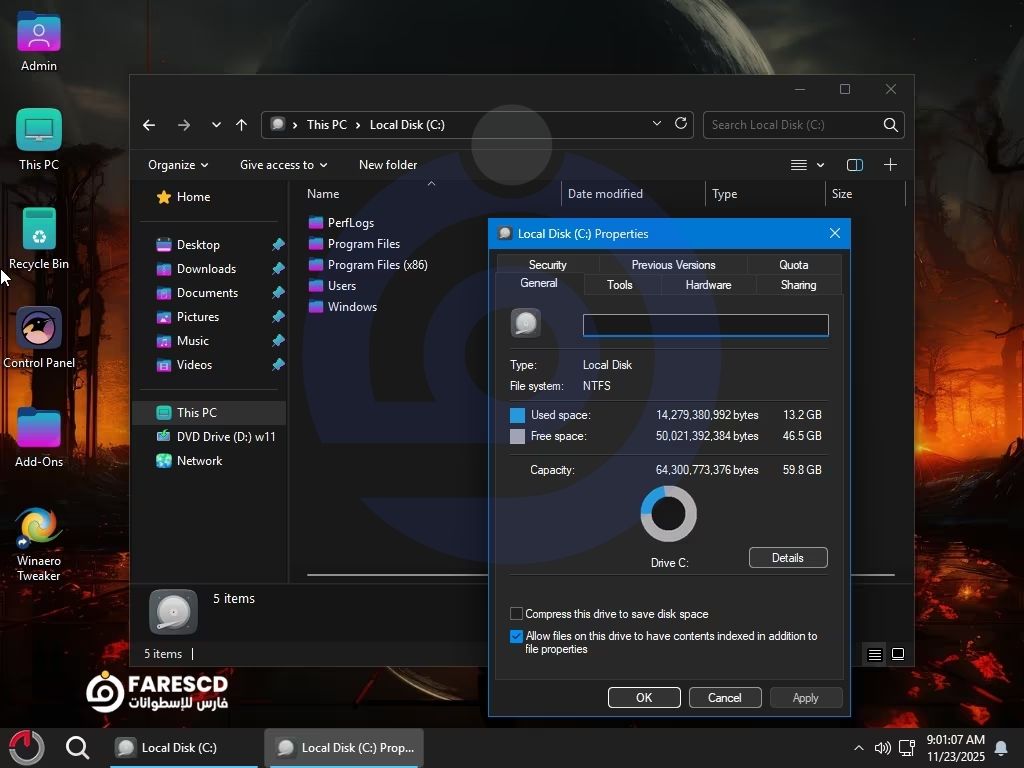Click the search magnifier icon in Explorer
This screenshot has width=1024, height=768.
[890, 125]
